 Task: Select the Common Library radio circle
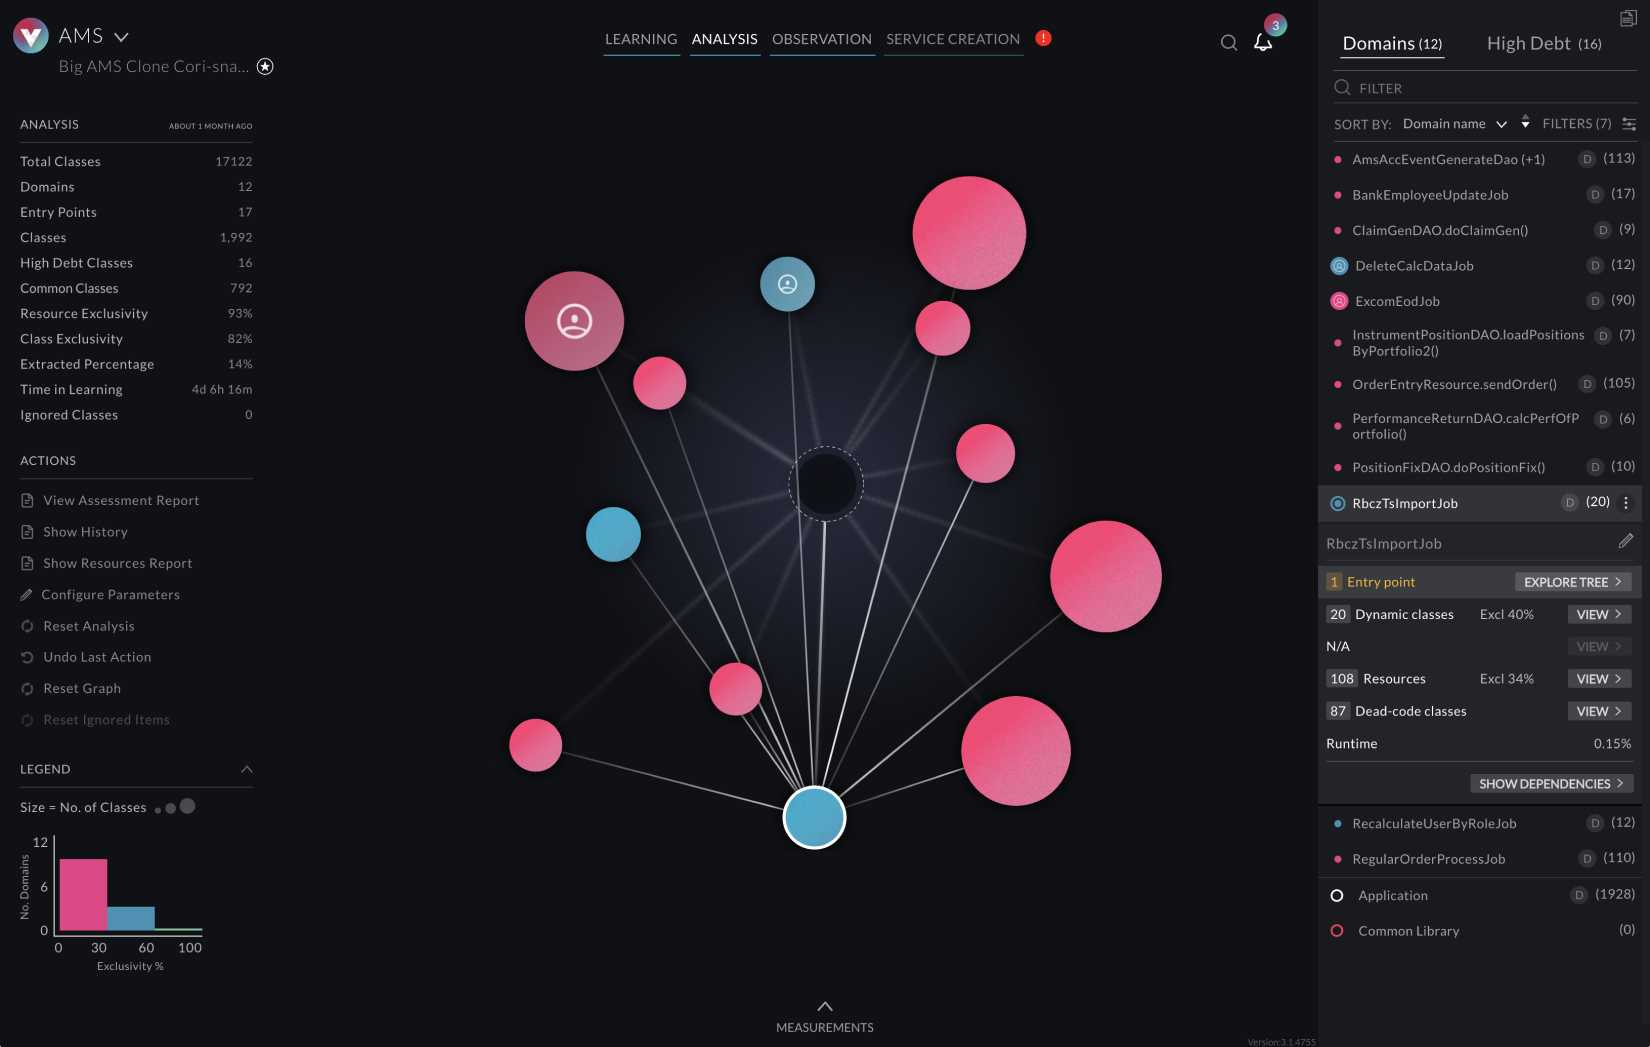(x=1337, y=931)
